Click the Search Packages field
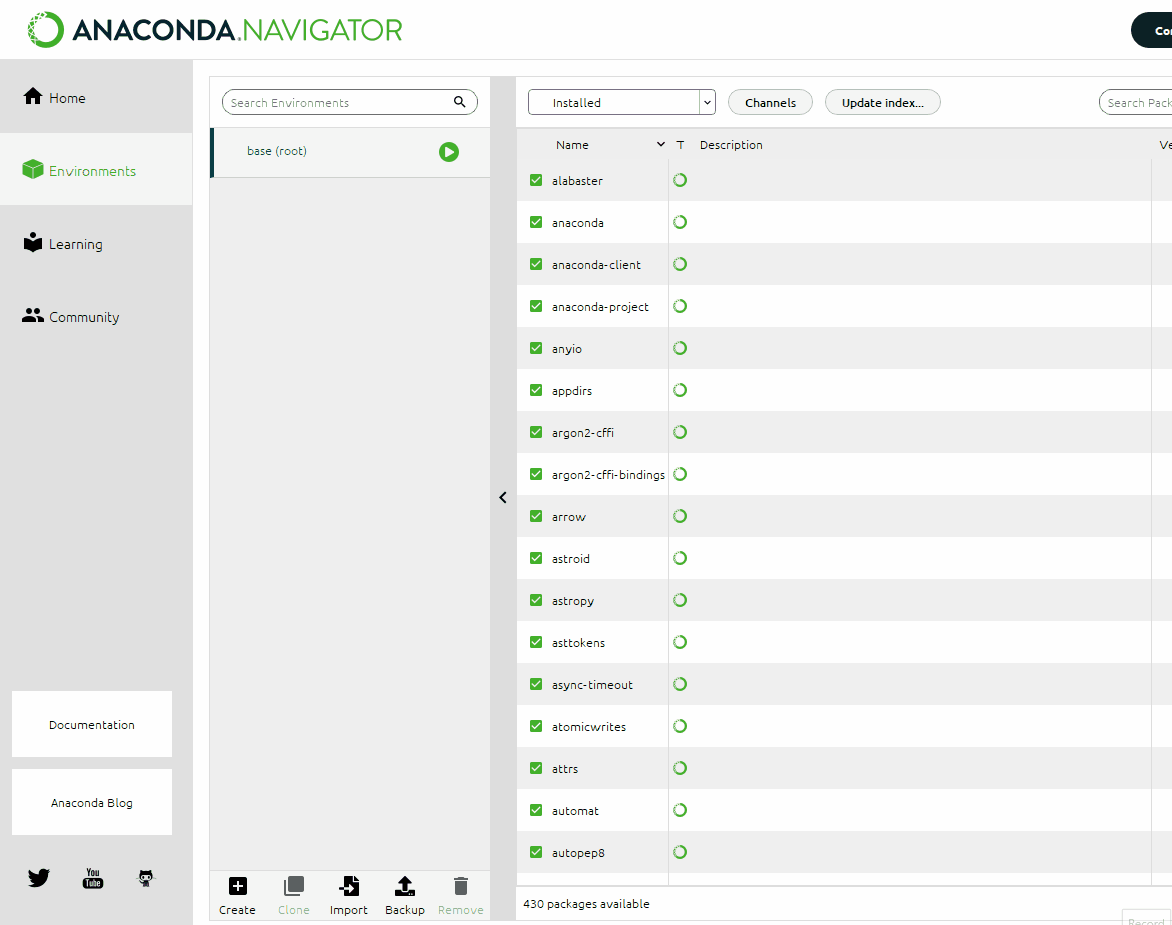Viewport: 1172px width, 925px height. coord(1135,102)
